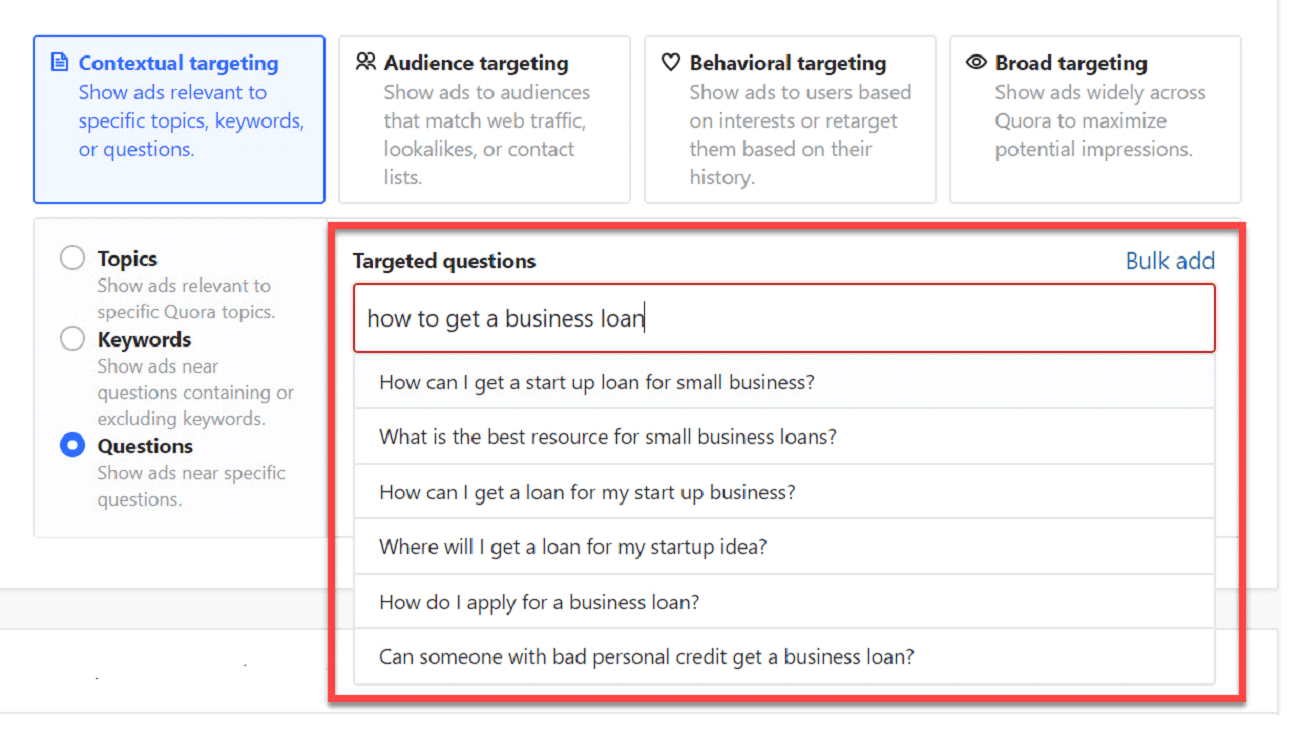Click the Broad targeting eye icon

click(976, 62)
